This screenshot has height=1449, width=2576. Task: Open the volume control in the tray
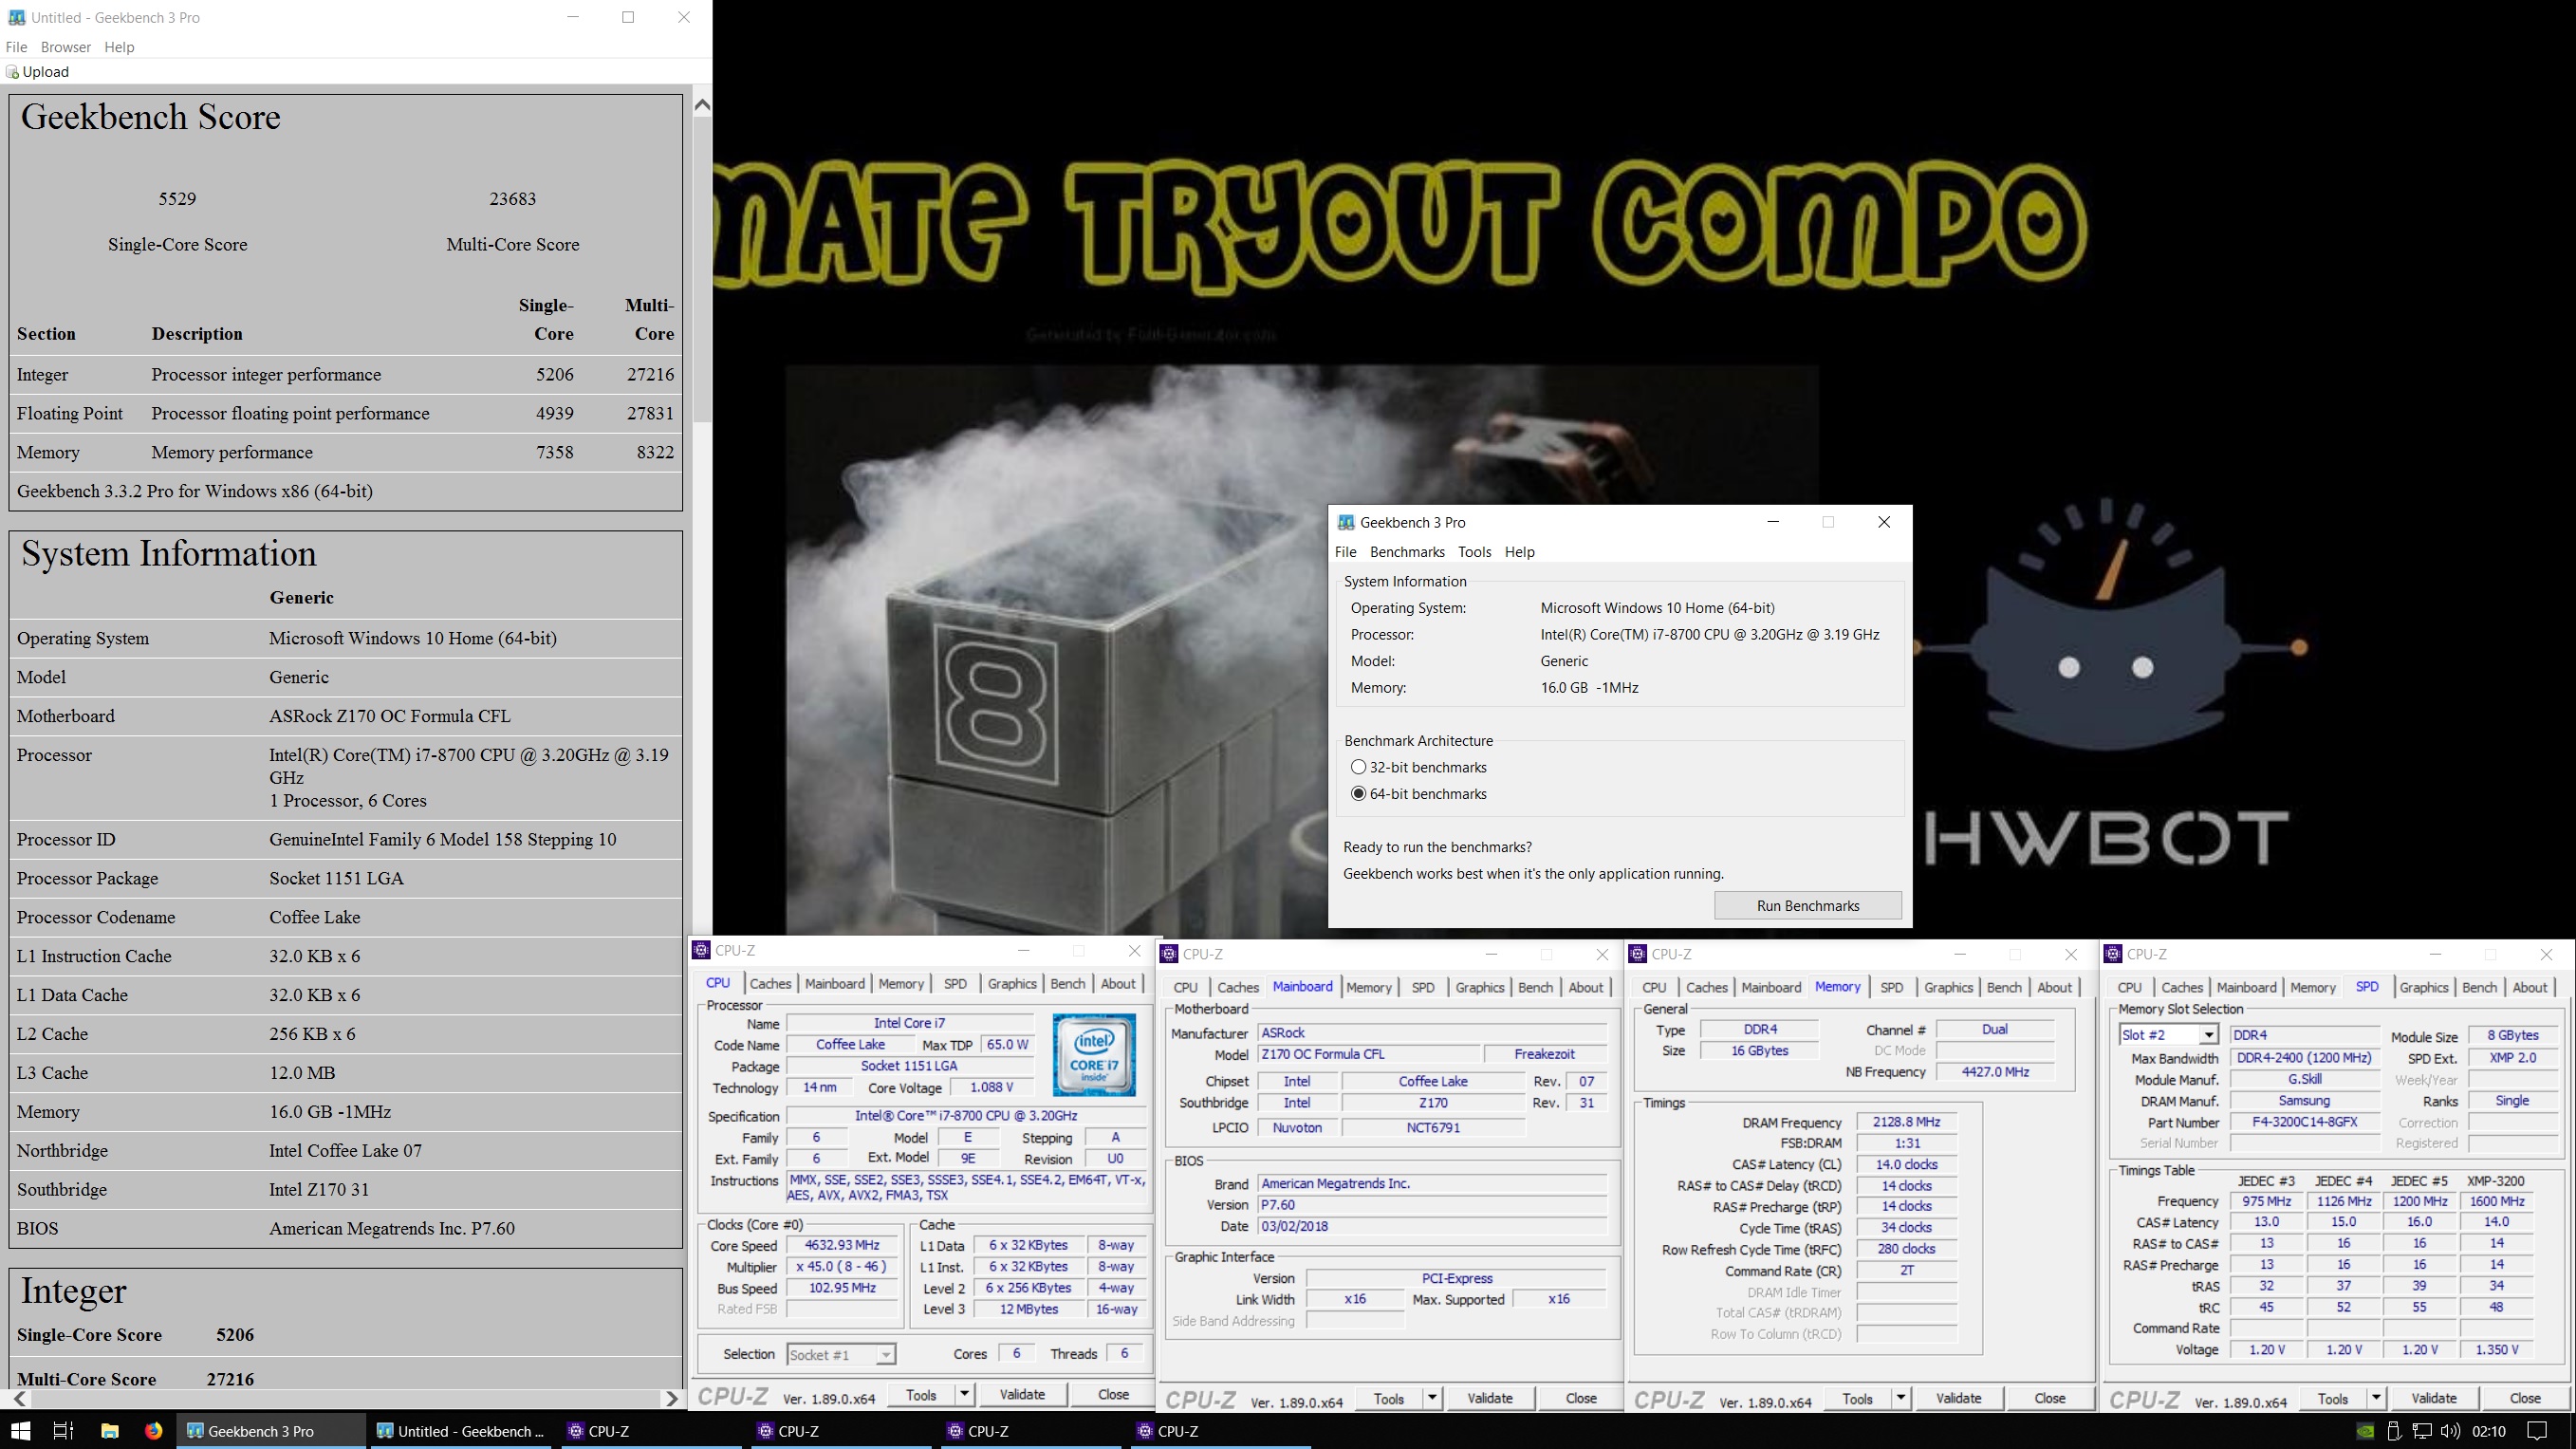point(2450,1431)
